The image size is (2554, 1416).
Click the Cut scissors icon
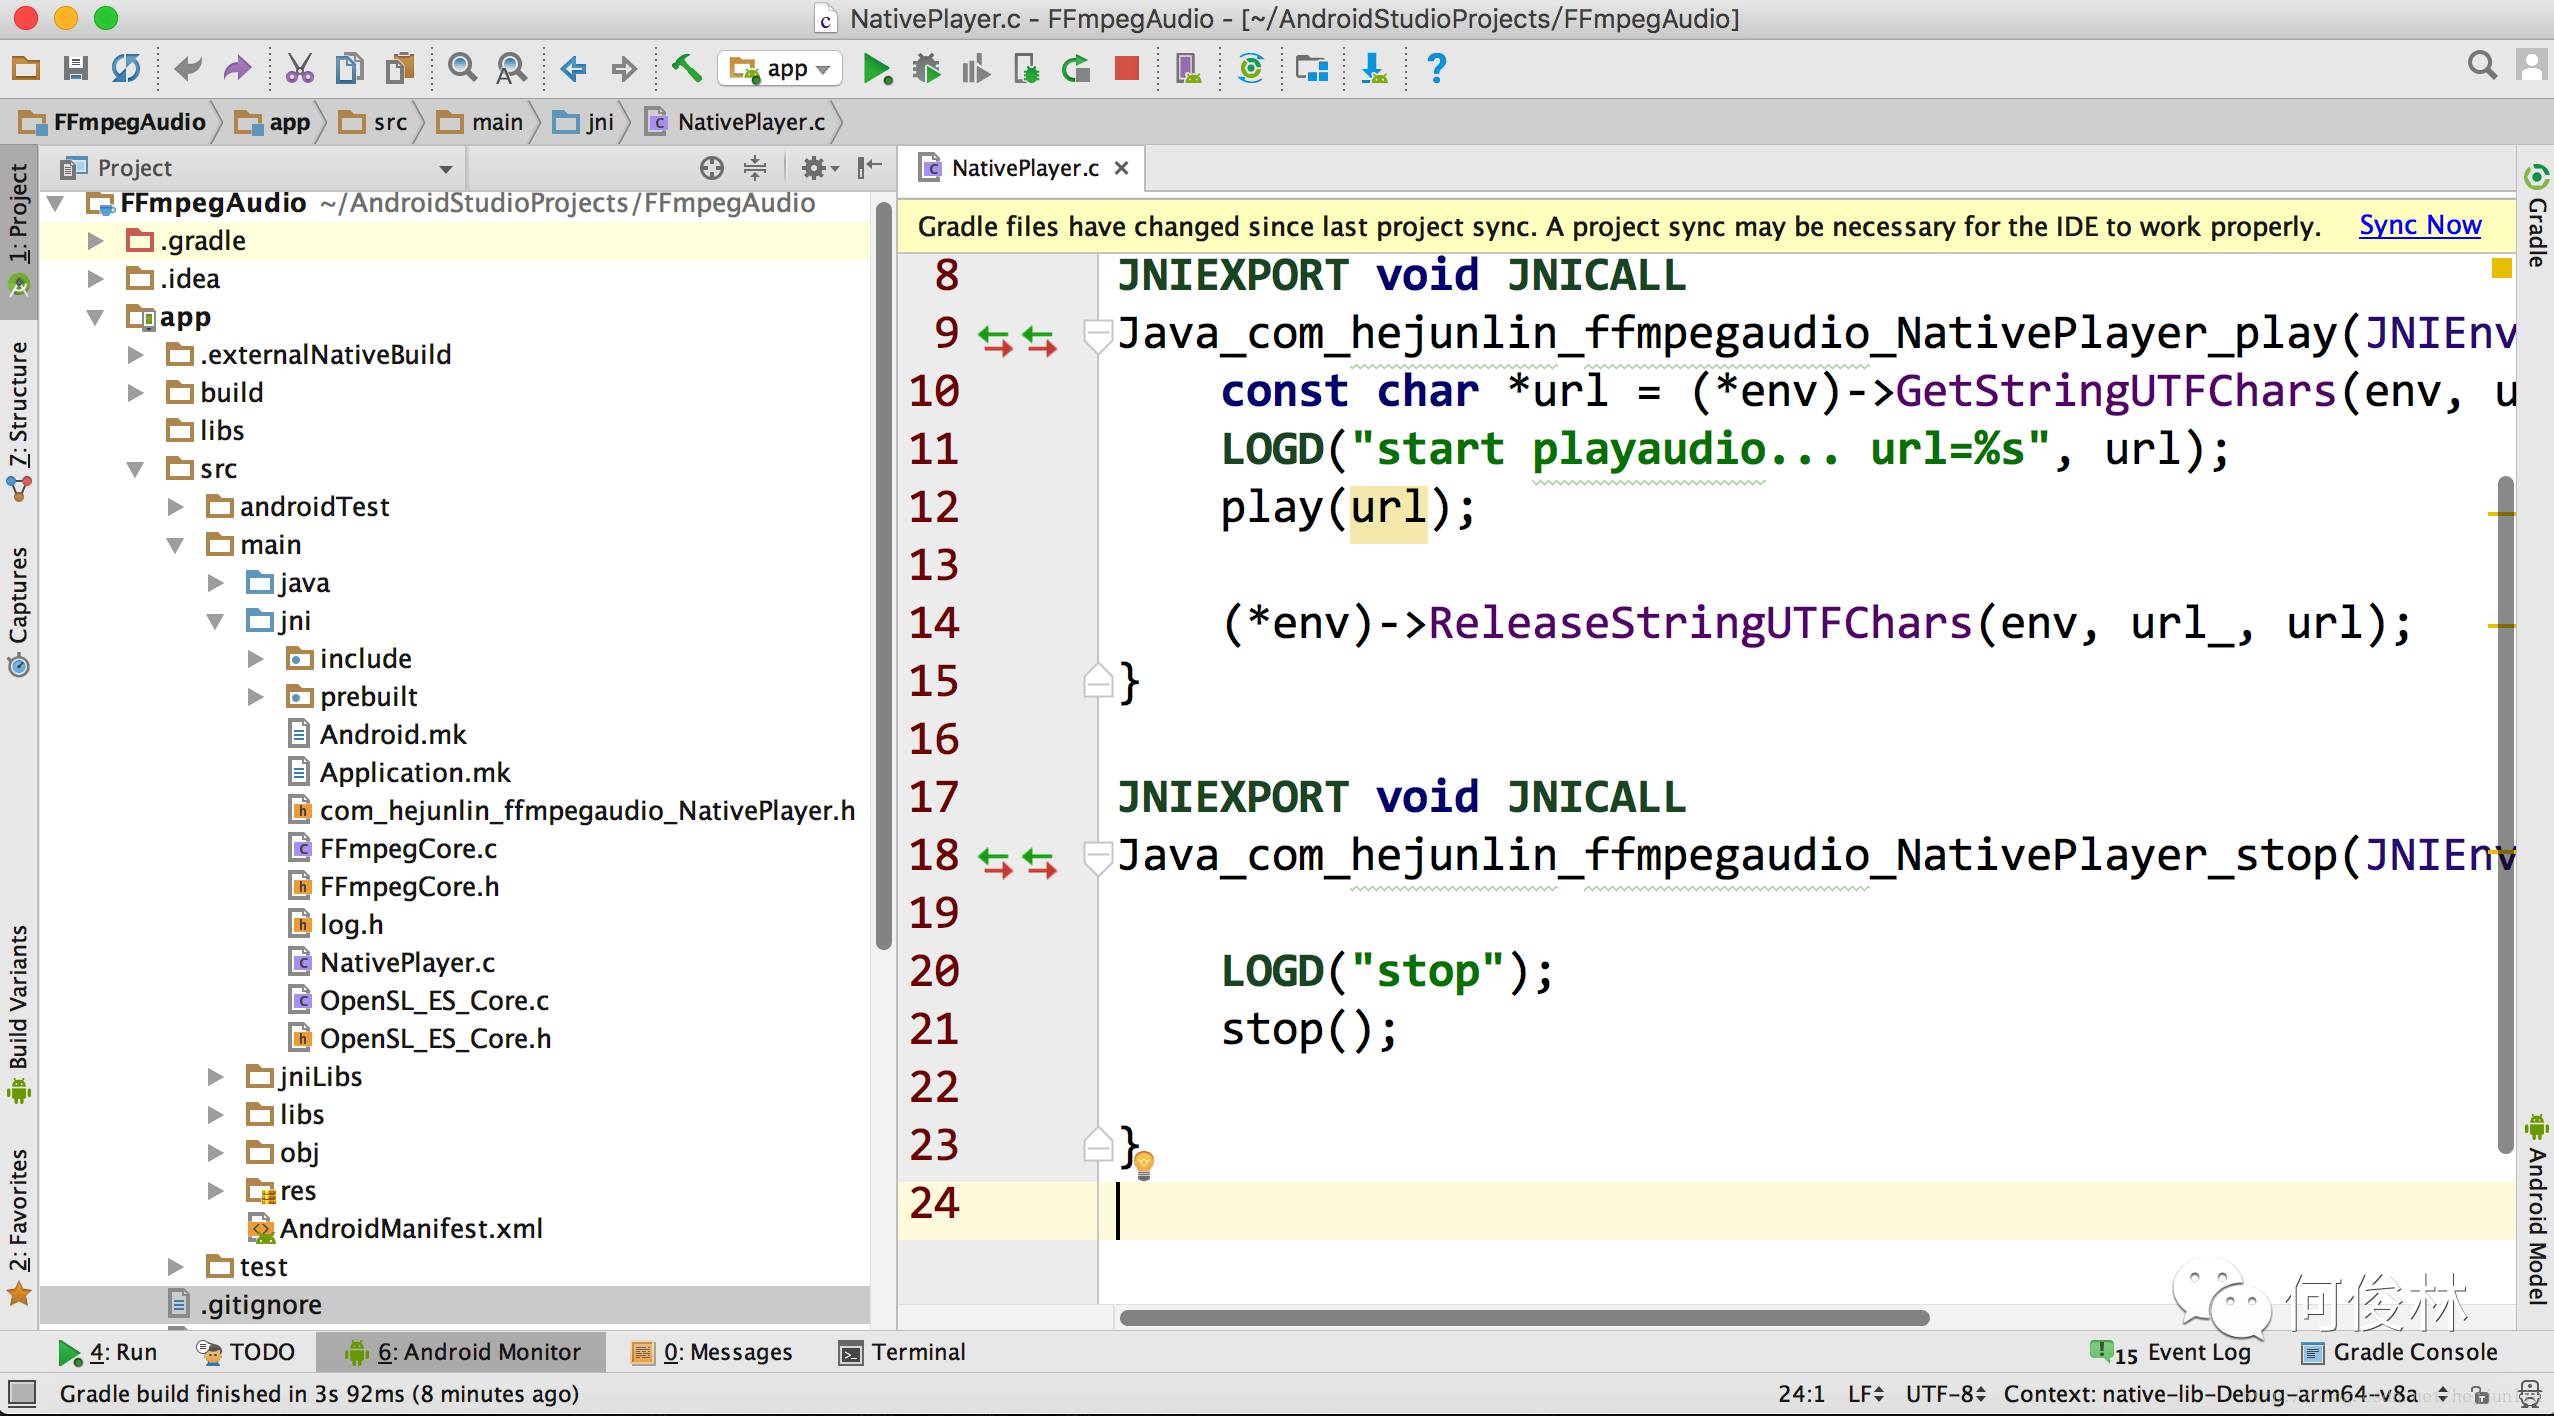pos(299,69)
